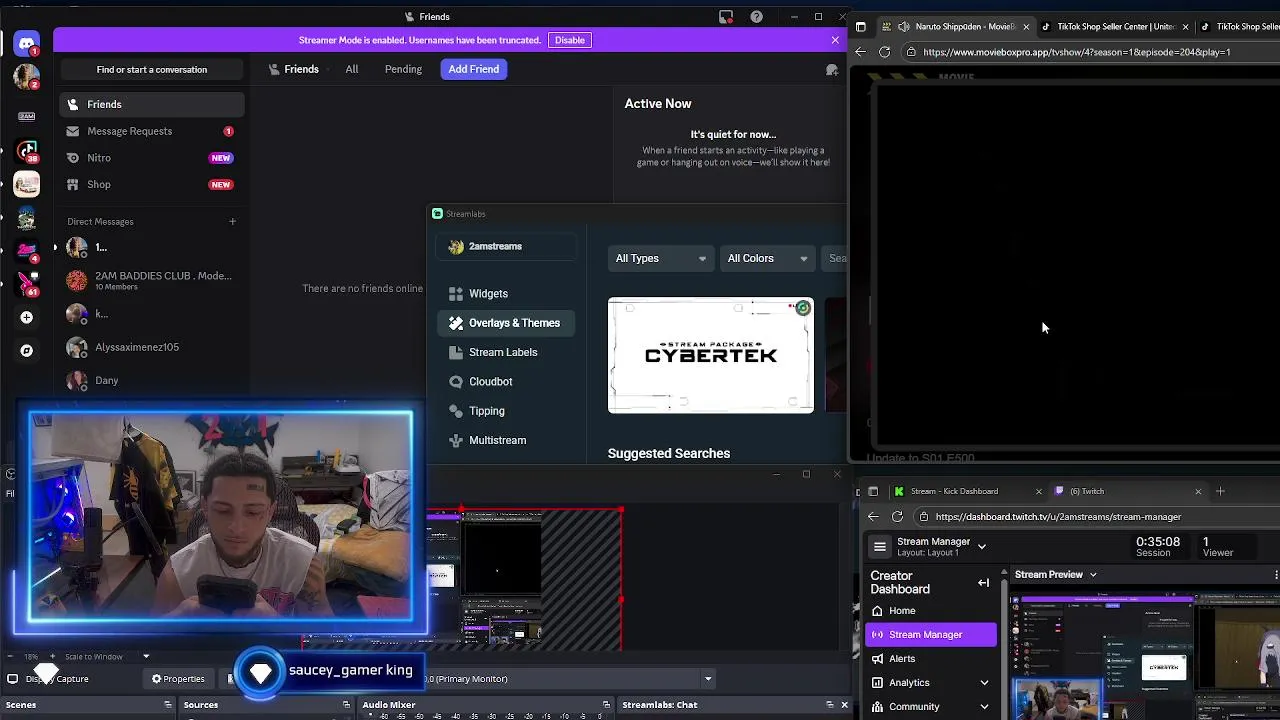Click the MovieBox URL address bar
The width and height of the screenshot is (1280, 720).
point(1090,52)
